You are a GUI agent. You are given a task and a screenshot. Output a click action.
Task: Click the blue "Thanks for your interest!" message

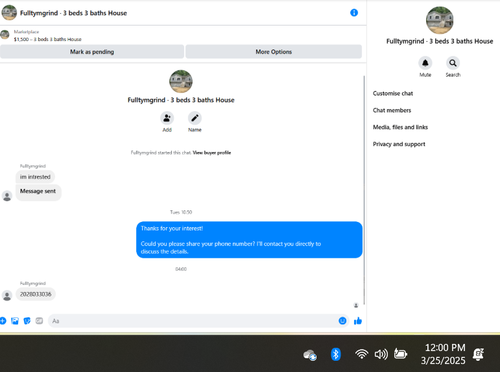tap(249, 240)
